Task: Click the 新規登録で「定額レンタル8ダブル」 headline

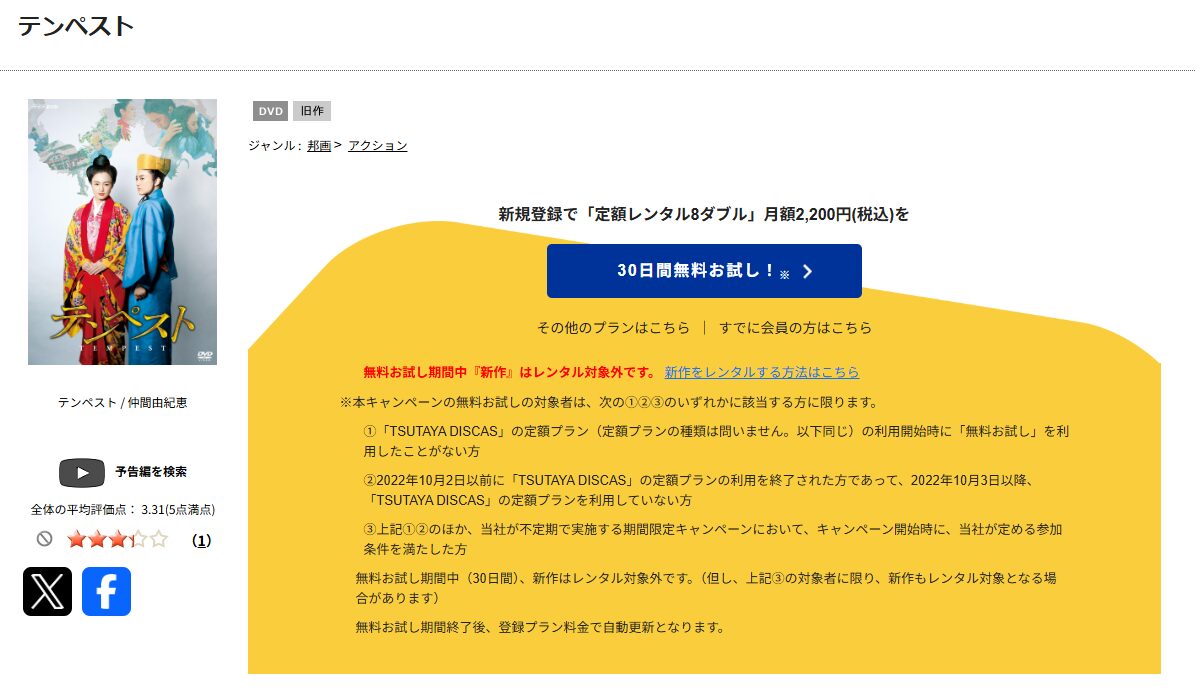Action: (x=704, y=214)
